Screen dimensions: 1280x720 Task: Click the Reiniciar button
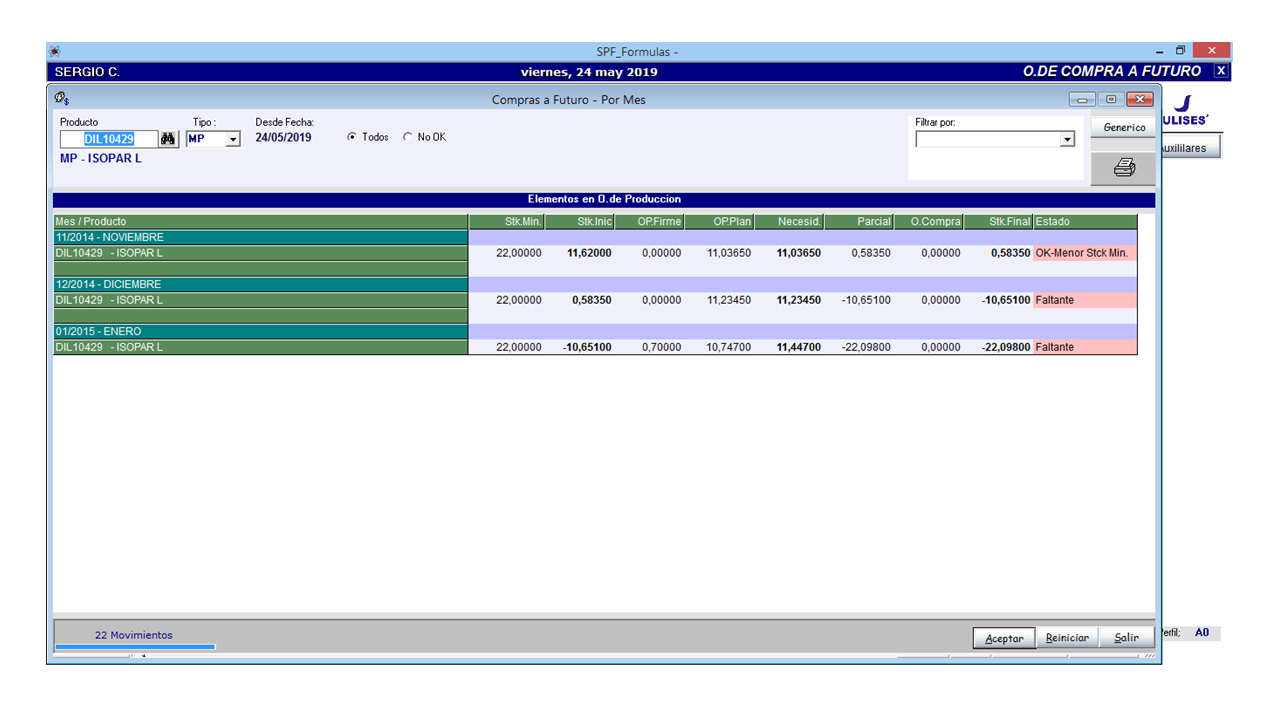1067,637
